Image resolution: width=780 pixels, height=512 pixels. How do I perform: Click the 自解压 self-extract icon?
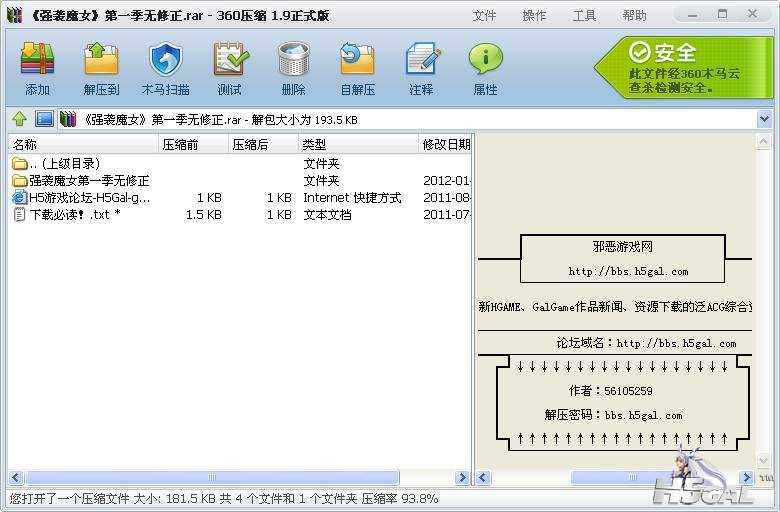pyautogui.click(x=357, y=67)
